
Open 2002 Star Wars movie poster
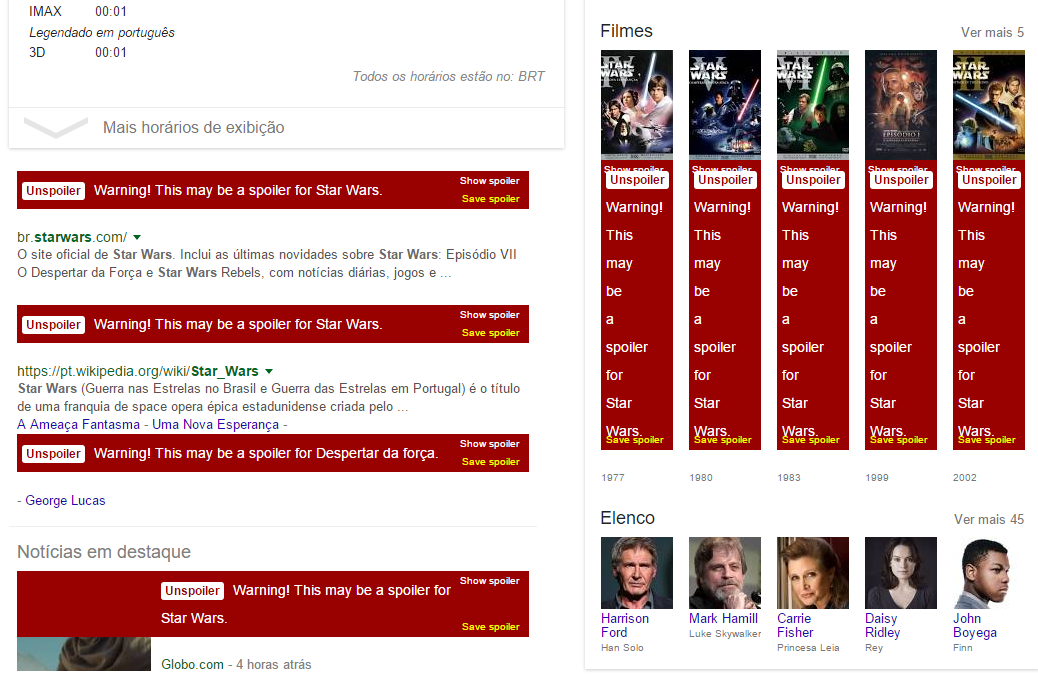(989, 105)
